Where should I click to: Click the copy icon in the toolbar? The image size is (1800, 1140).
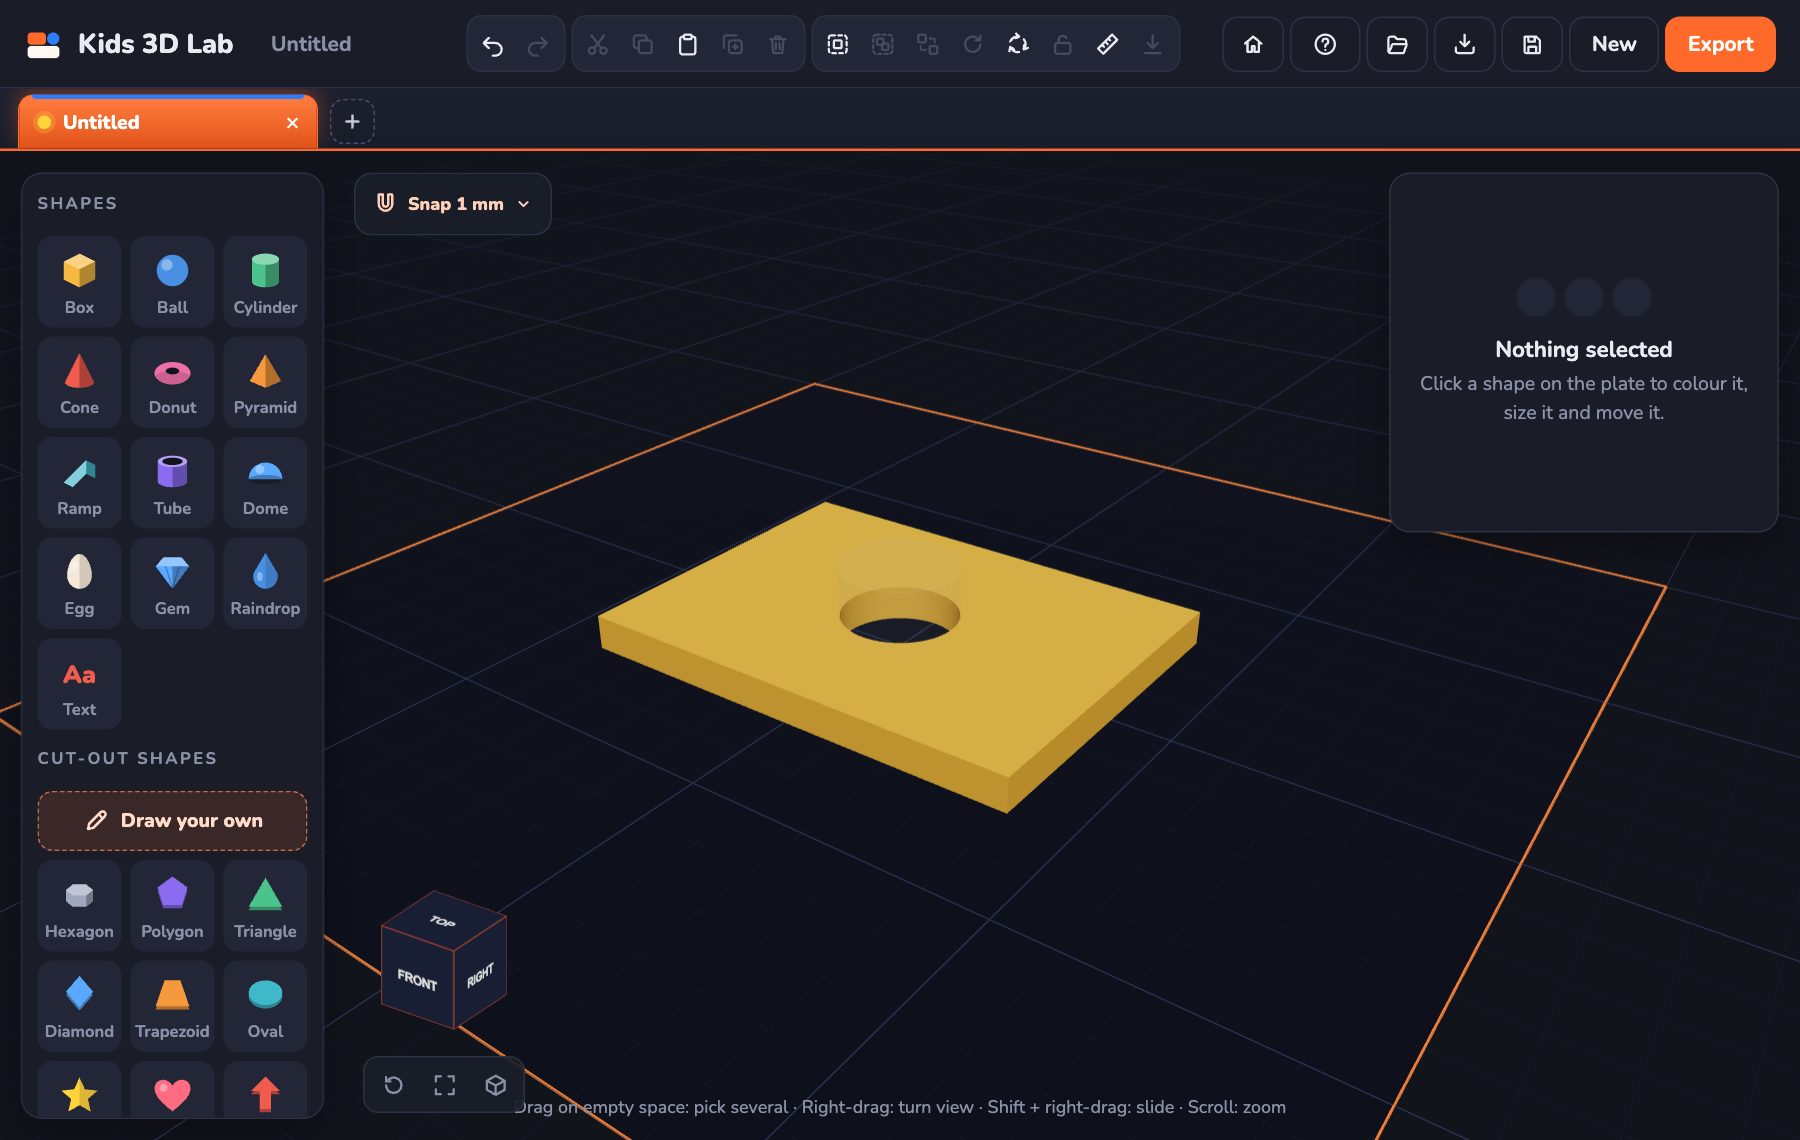[x=643, y=44]
